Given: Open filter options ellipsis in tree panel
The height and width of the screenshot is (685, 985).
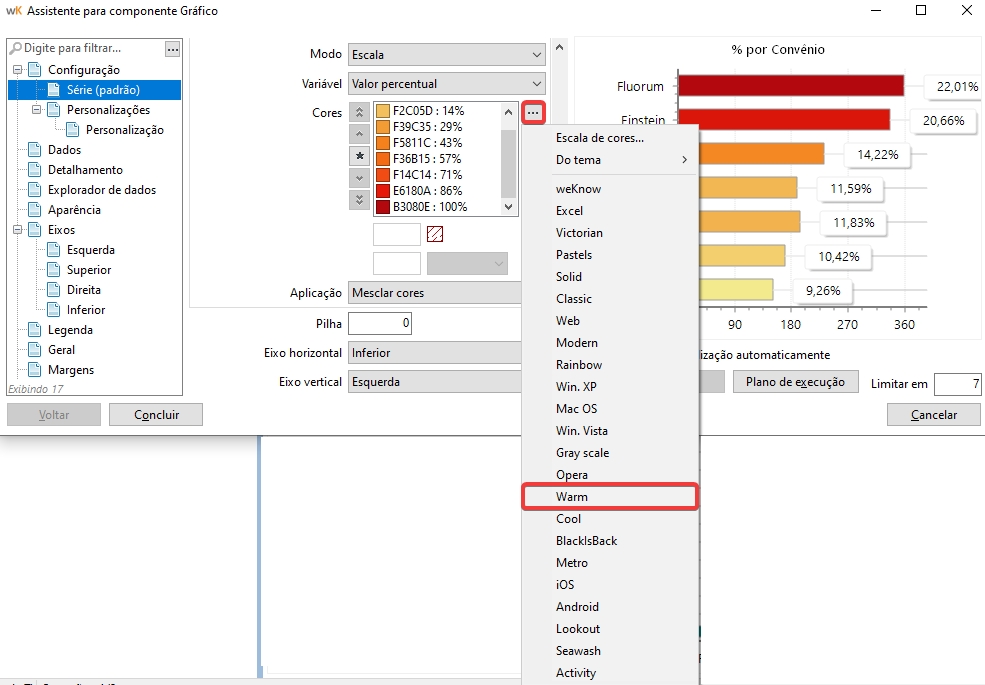Looking at the screenshot, I should coord(173,48).
